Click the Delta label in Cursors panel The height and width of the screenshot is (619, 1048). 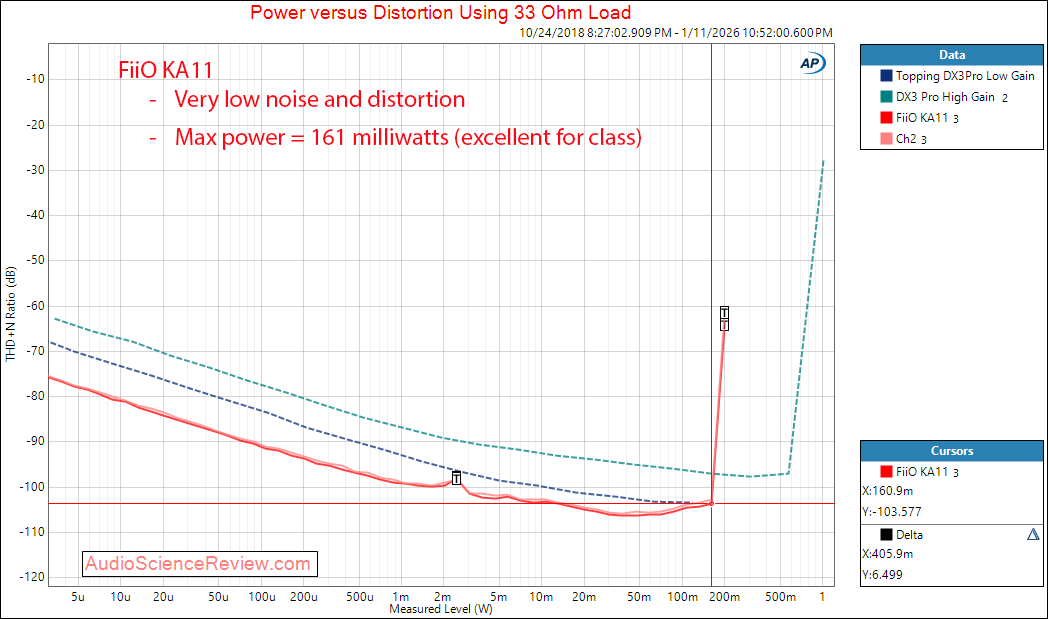click(x=909, y=534)
